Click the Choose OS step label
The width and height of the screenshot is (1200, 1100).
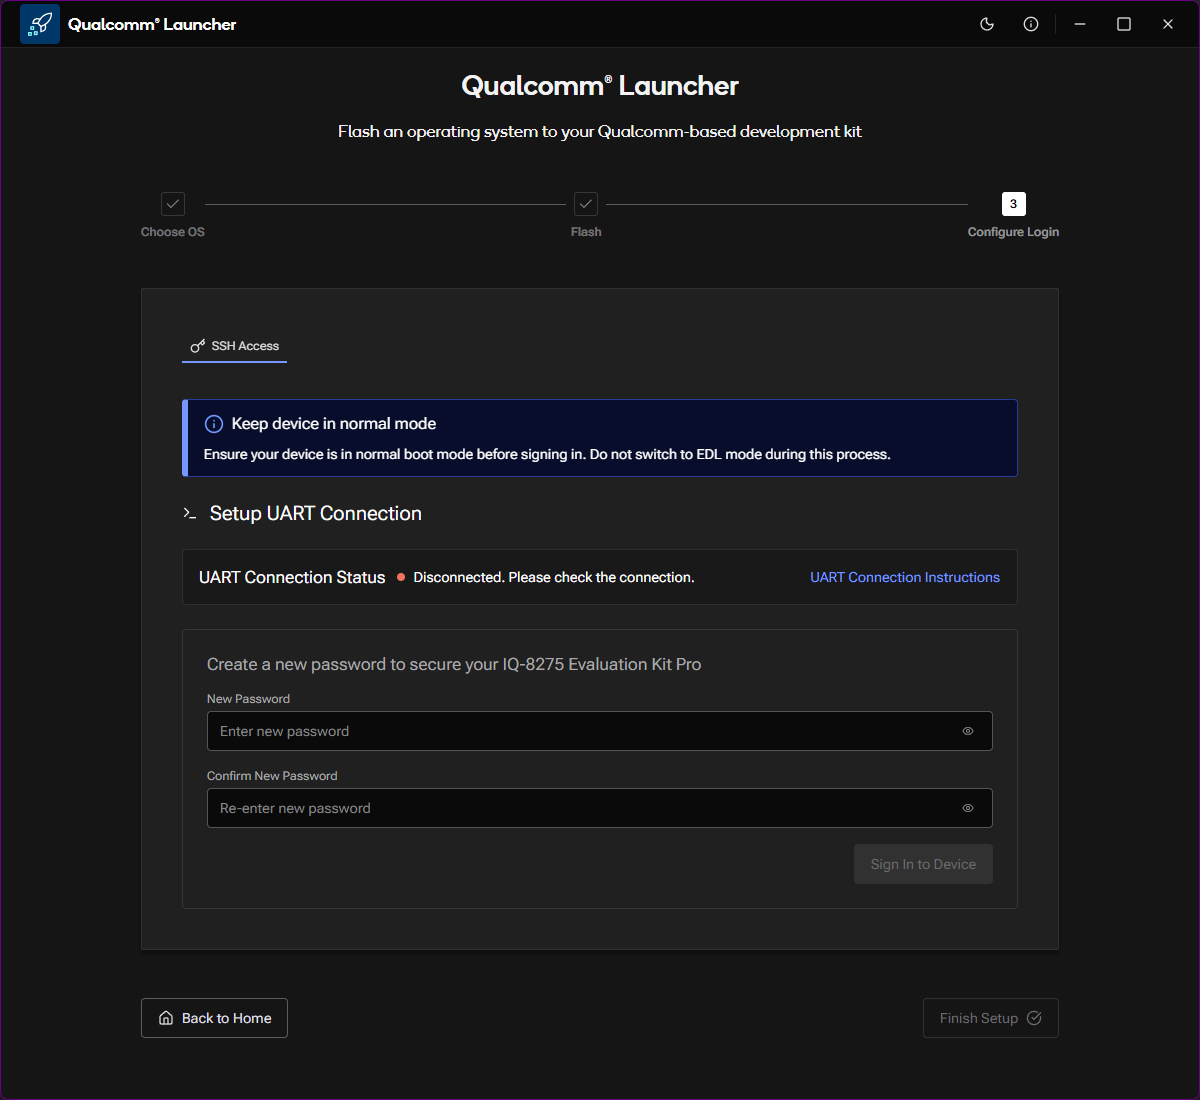[173, 232]
